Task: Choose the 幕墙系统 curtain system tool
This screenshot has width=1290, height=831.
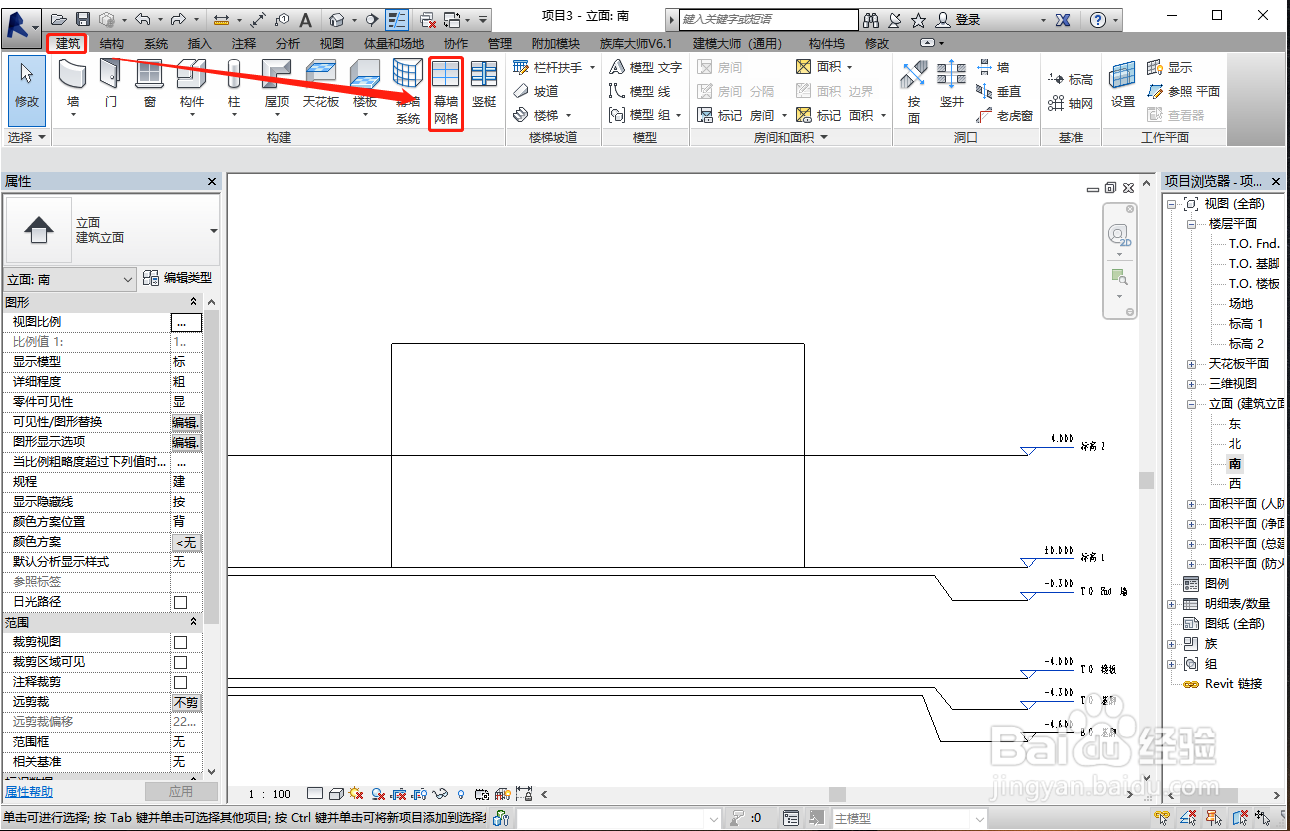Action: click(408, 92)
